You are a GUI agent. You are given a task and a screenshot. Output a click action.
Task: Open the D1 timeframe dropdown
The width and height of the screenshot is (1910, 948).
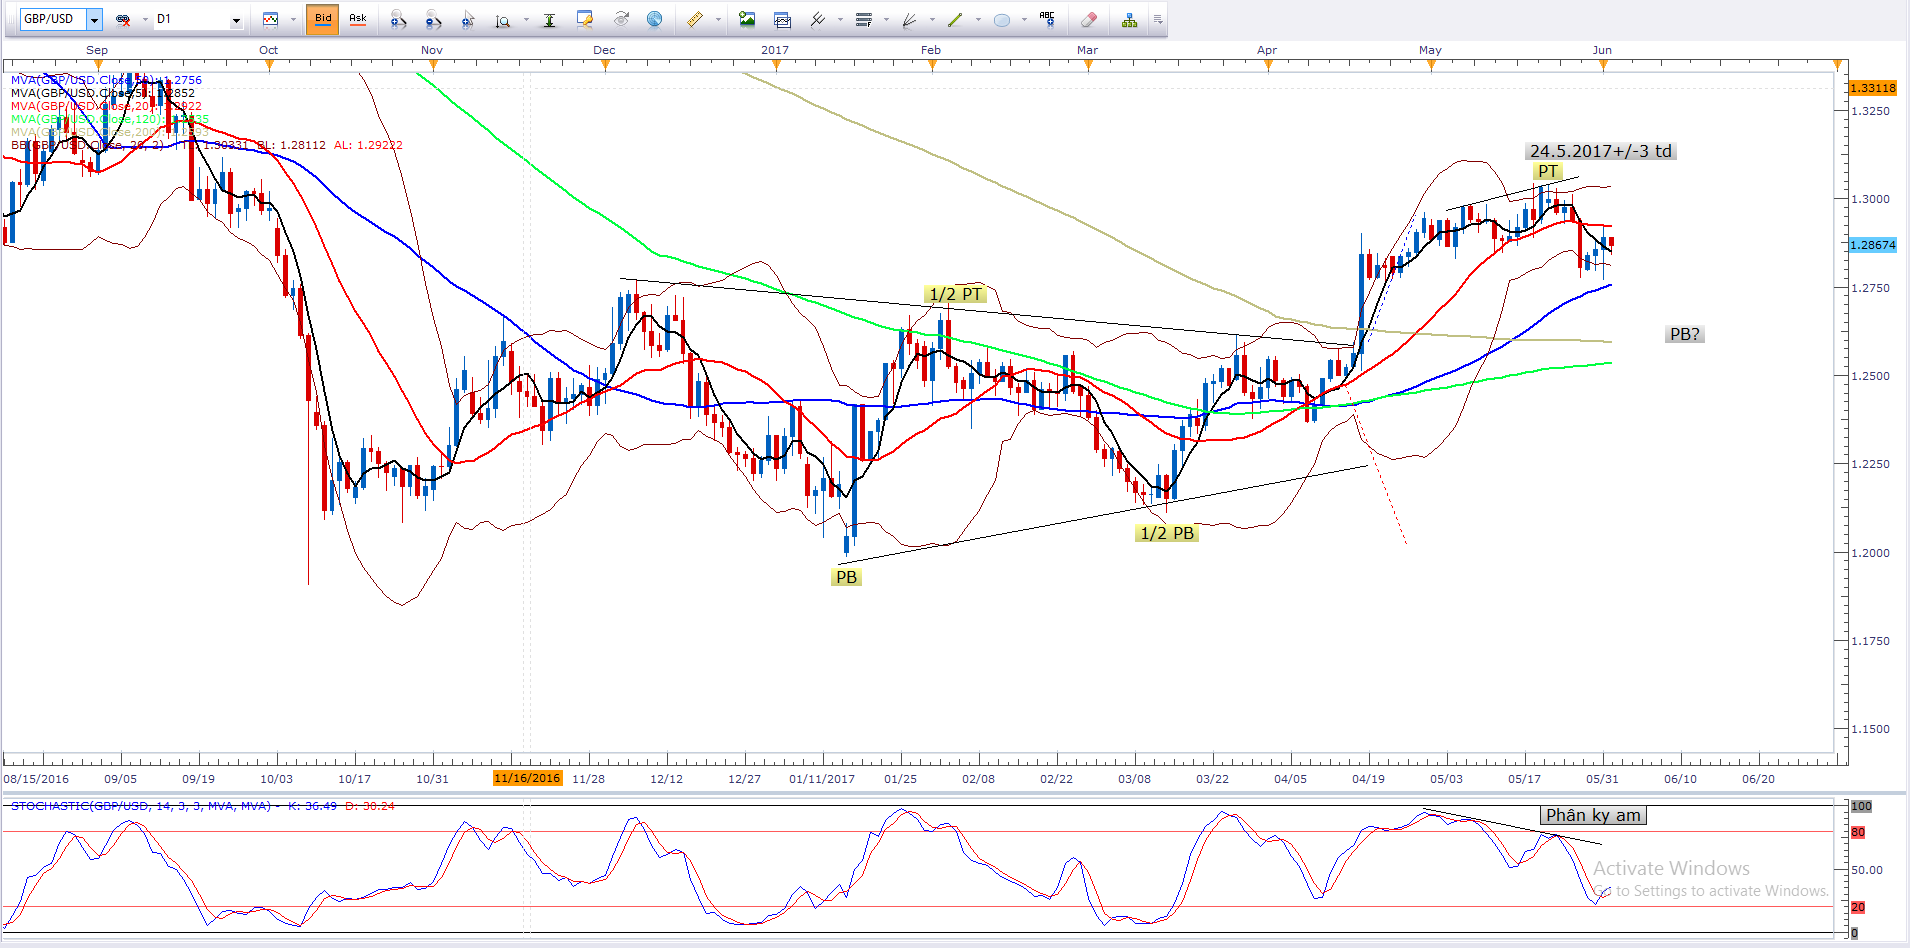(x=236, y=20)
